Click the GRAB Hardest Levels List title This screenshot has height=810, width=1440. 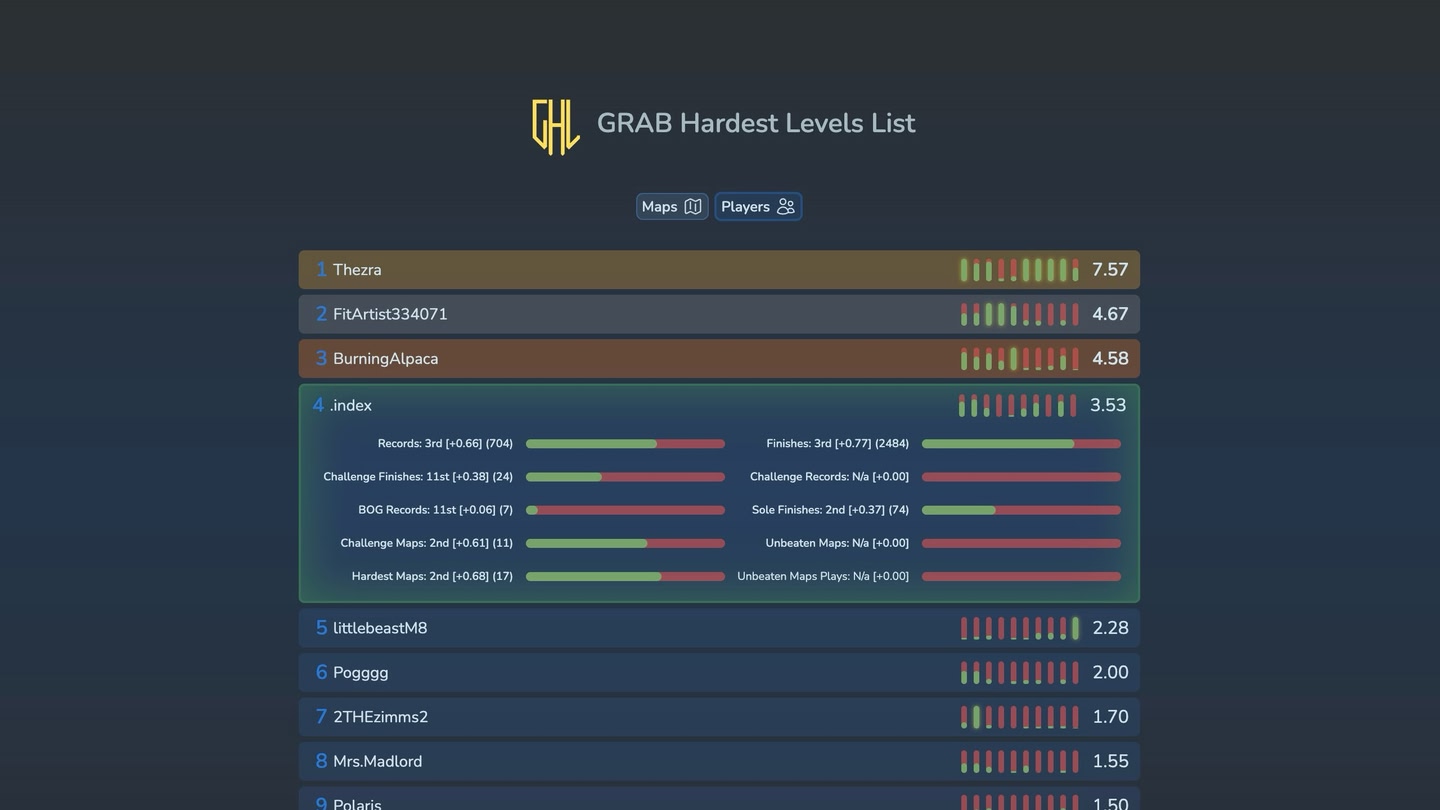[756, 123]
